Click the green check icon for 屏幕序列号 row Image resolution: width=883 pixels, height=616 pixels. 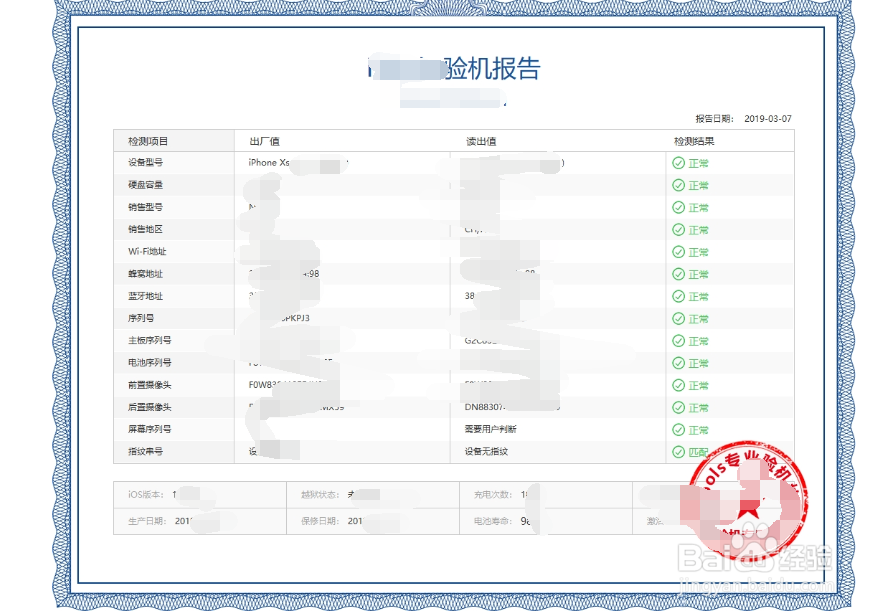(x=679, y=430)
